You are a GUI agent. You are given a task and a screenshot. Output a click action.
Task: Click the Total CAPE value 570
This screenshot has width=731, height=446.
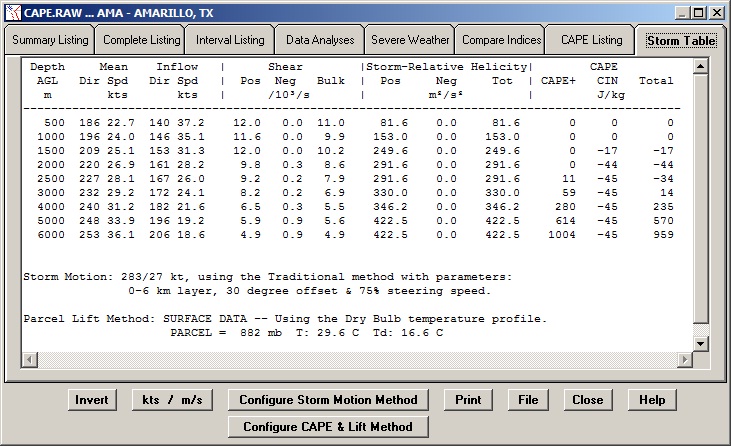click(x=663, y=221)
